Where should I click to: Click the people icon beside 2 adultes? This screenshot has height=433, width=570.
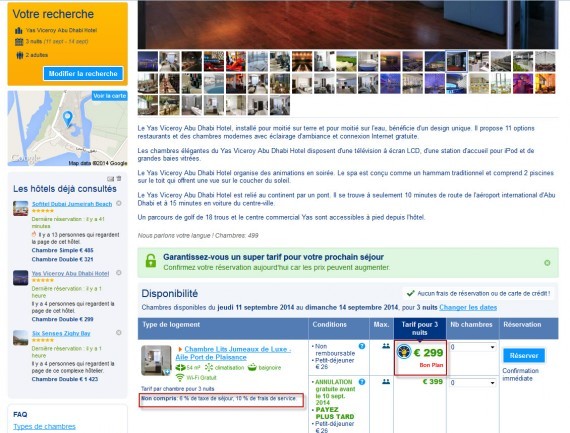[20, 55]
